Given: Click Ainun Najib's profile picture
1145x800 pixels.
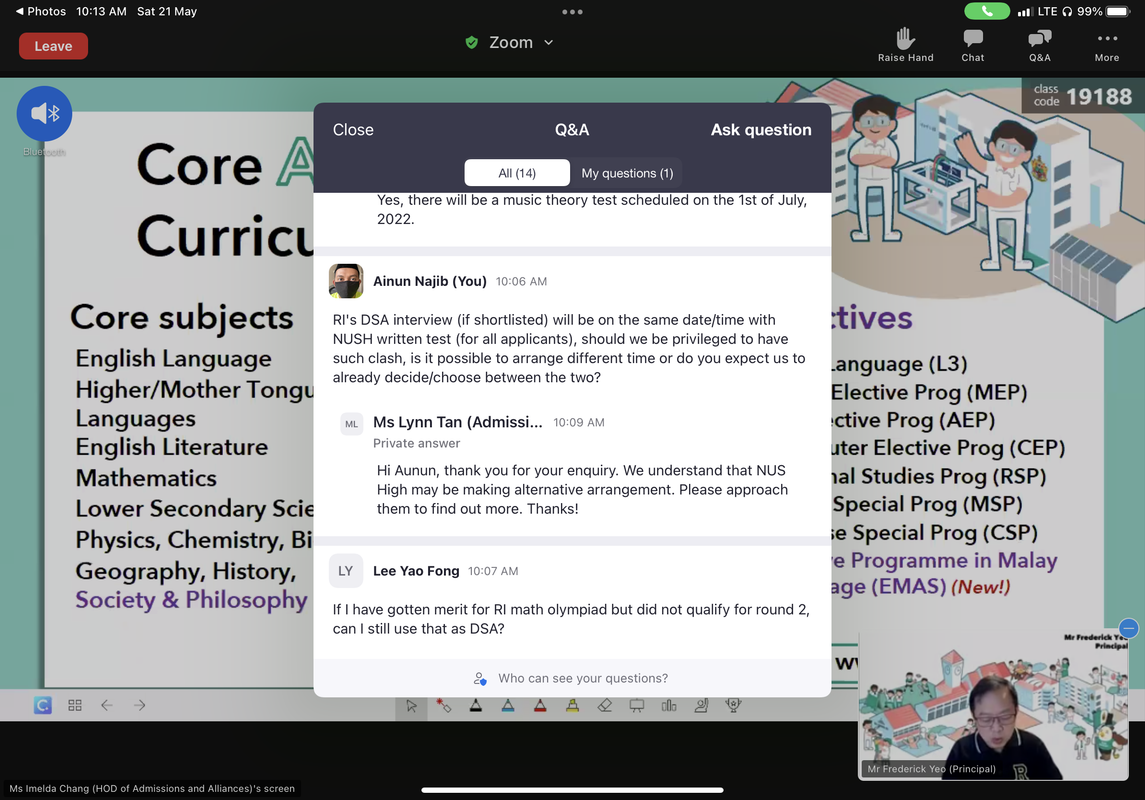Looking at the screenshot, I should [x=346, y=281].
